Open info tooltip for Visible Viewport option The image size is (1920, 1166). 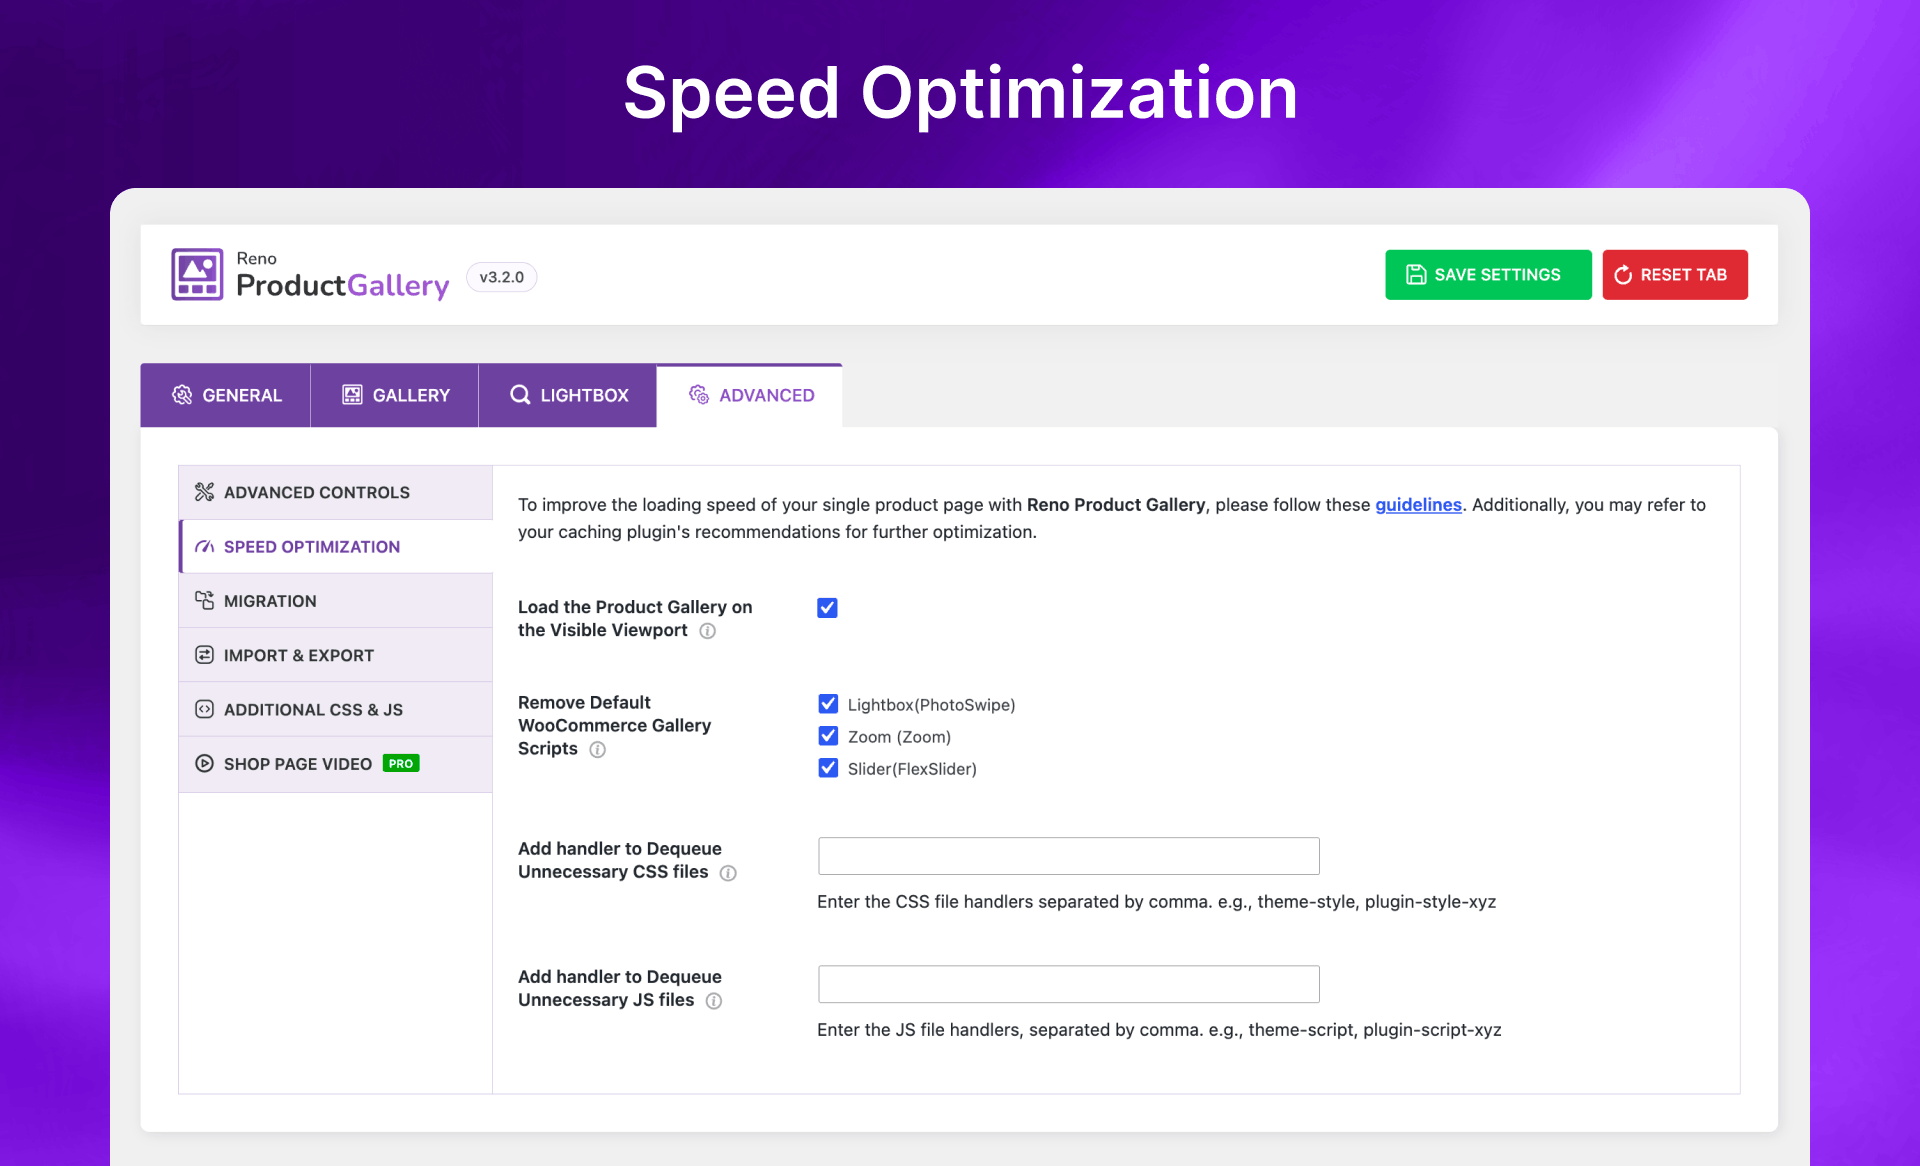tap(707, 631)
